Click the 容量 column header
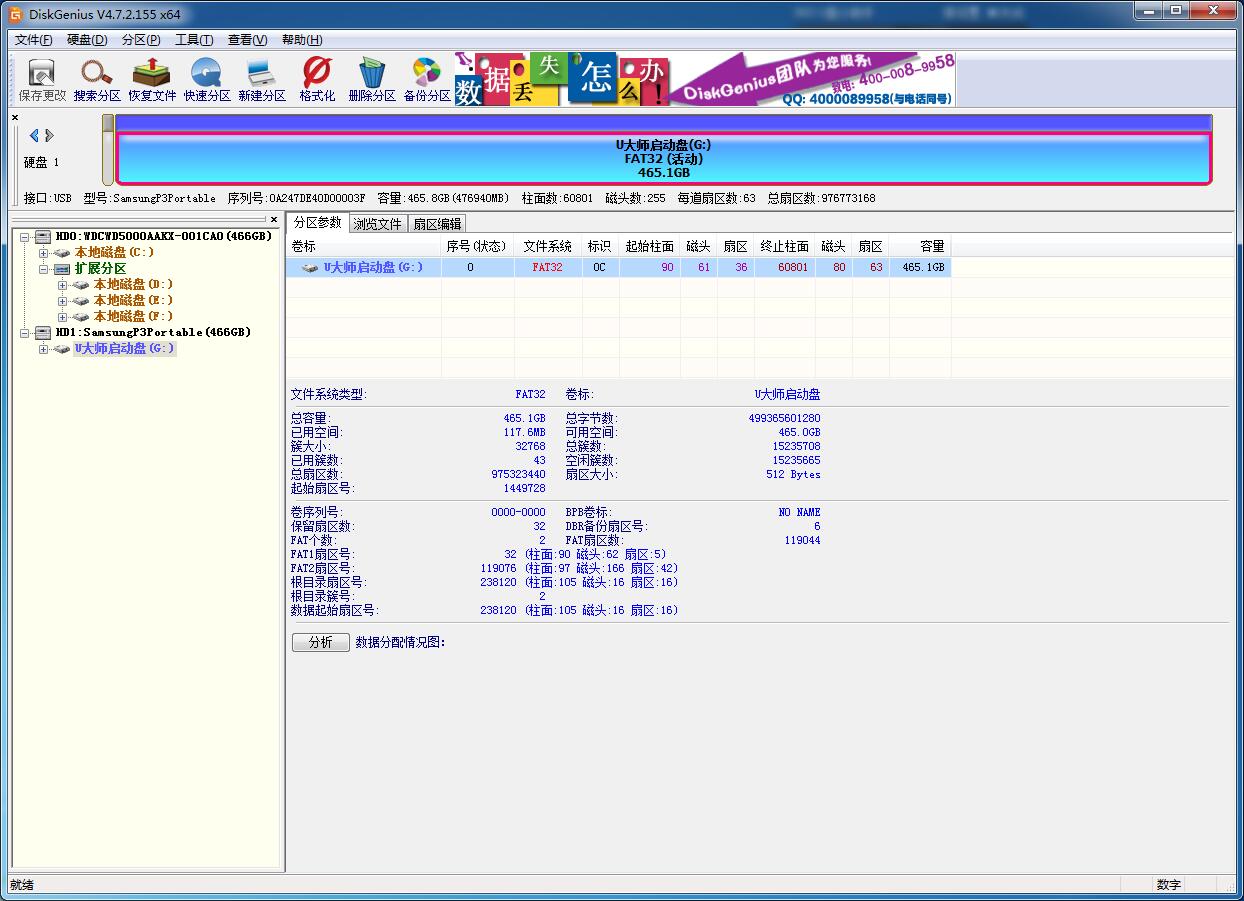1244x901 pixels. click(x=920, y=246)
